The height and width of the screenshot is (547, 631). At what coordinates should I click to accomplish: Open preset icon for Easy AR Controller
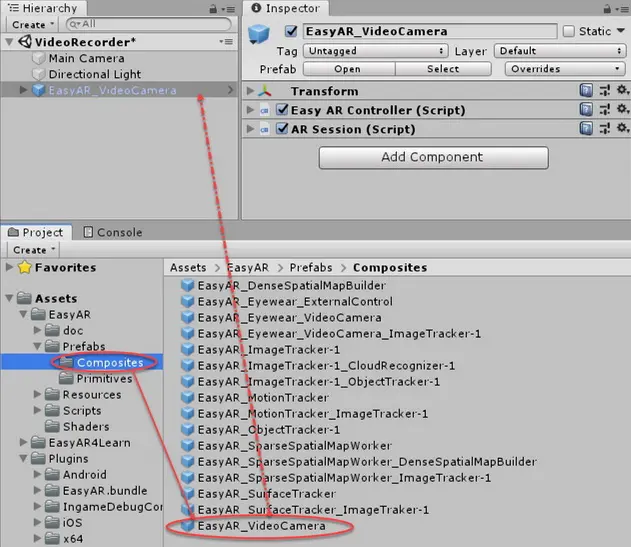pos(604,109)
